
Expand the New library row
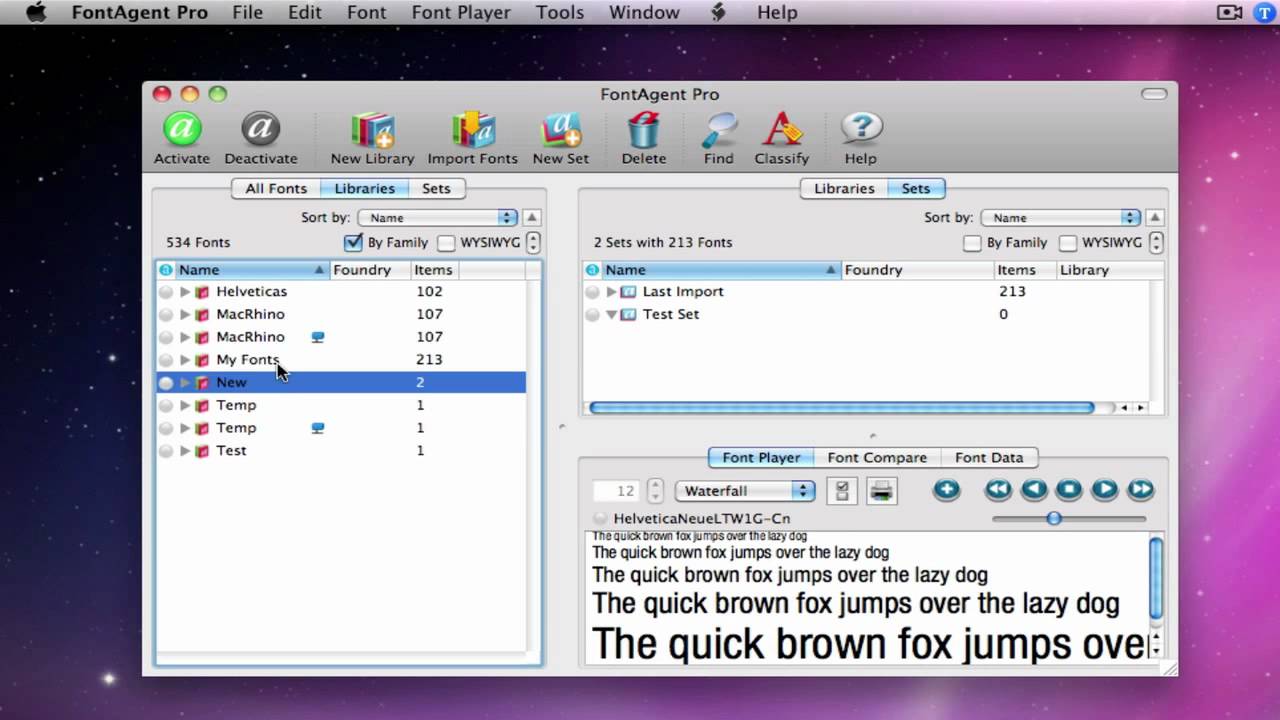click(x=185, y=382)
